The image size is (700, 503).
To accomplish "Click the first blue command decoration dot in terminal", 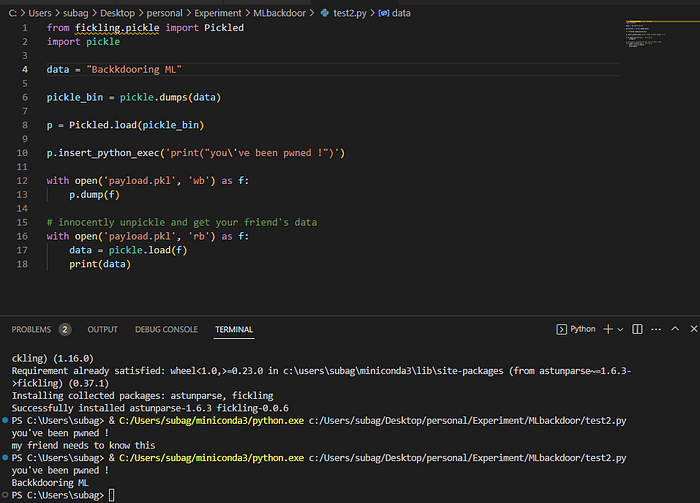I will 5,420.
